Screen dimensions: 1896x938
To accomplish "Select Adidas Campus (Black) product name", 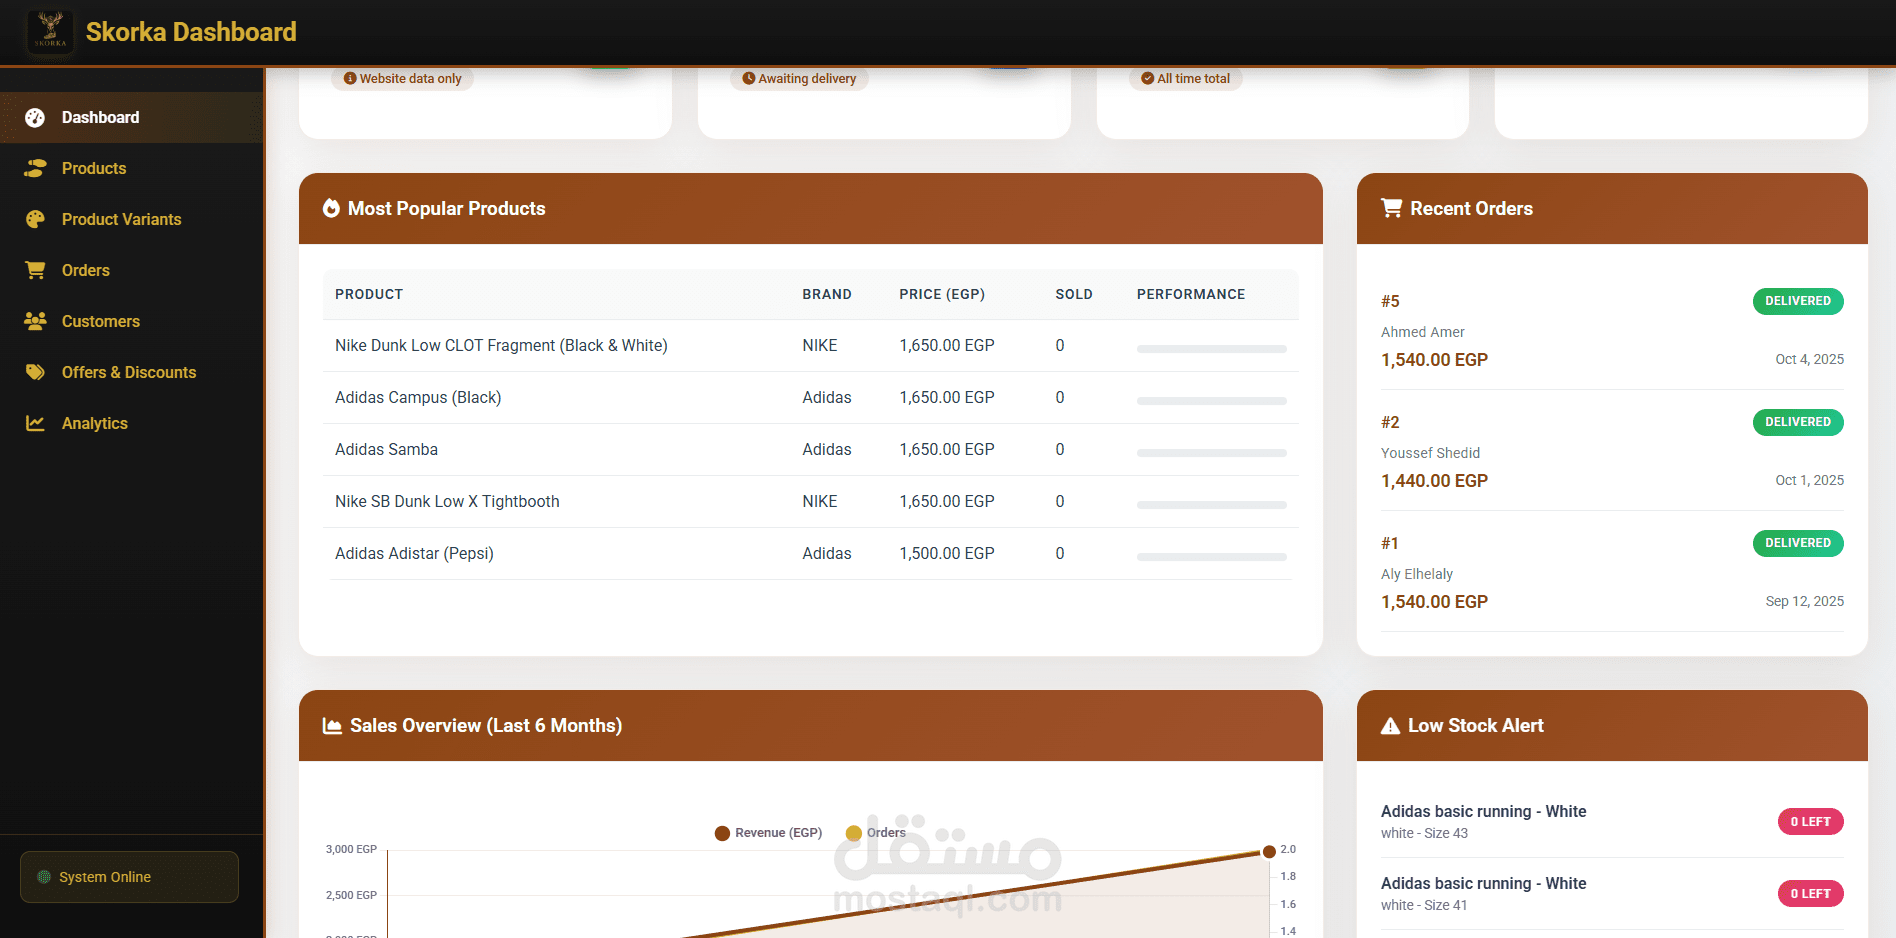I will pos(418,398).
